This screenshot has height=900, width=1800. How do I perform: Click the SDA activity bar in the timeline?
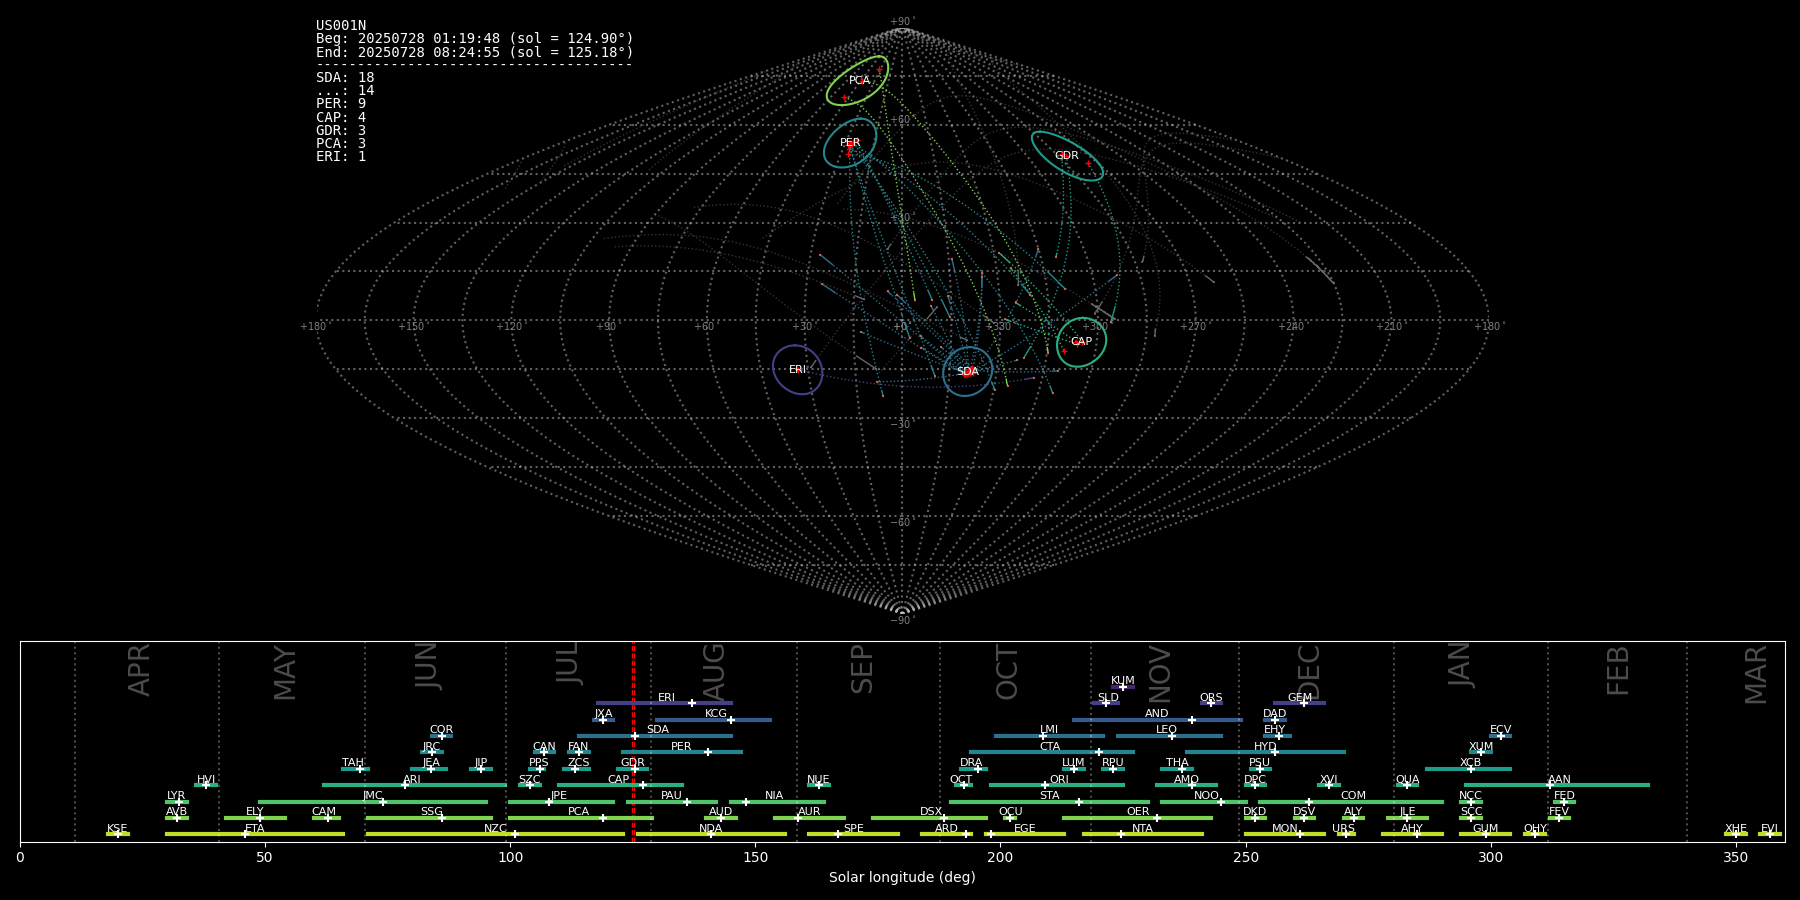tap(655, 736)
